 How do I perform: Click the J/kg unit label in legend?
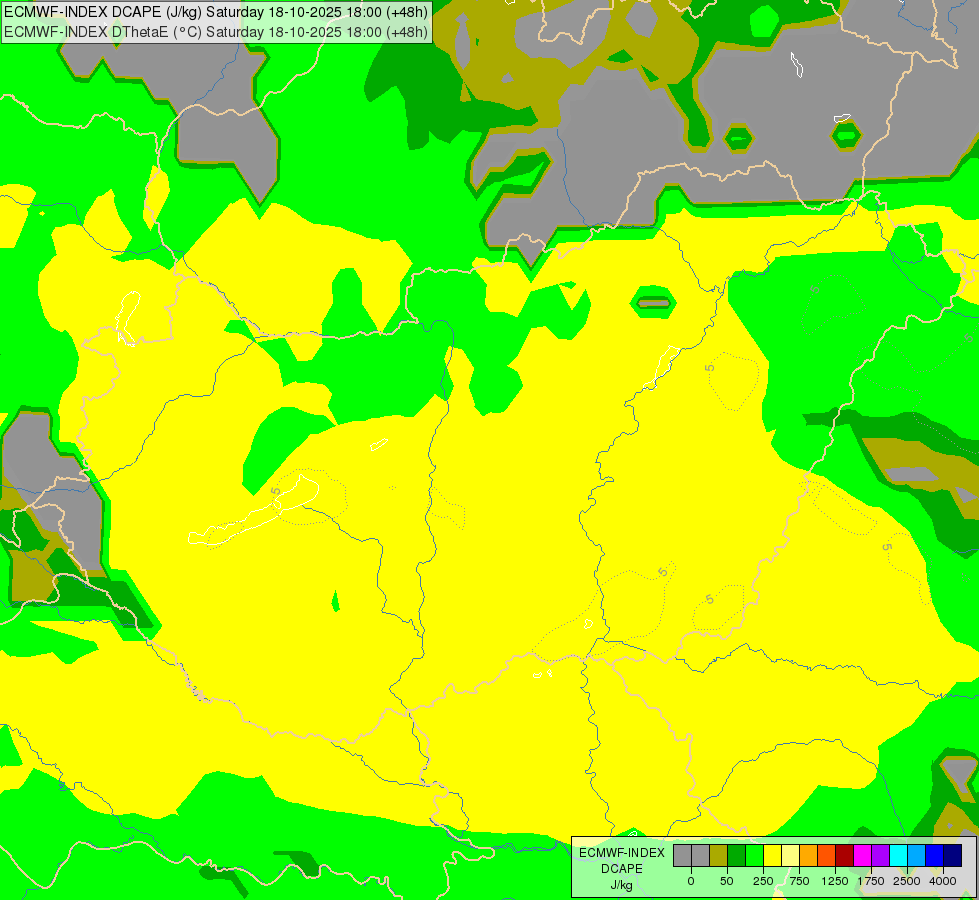(622, 884)
